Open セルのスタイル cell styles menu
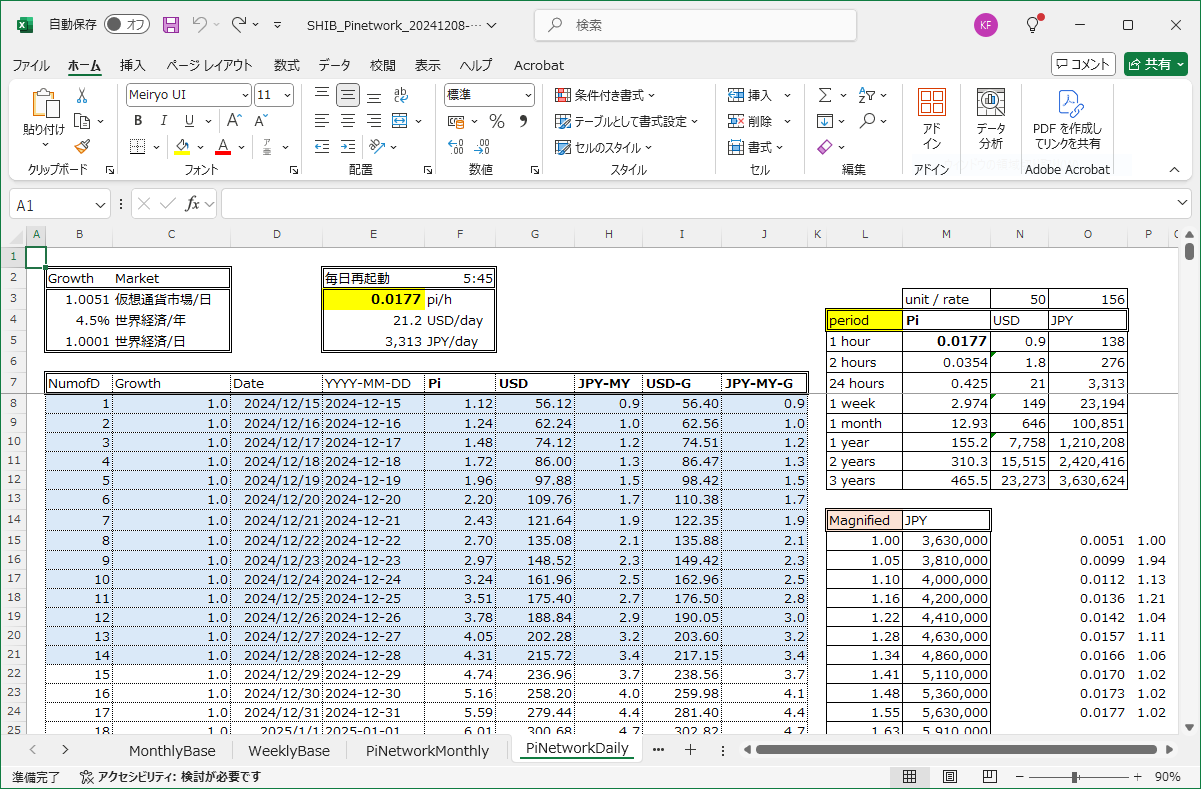This screenshot has height=789, width=1201. tap(605, 147)
